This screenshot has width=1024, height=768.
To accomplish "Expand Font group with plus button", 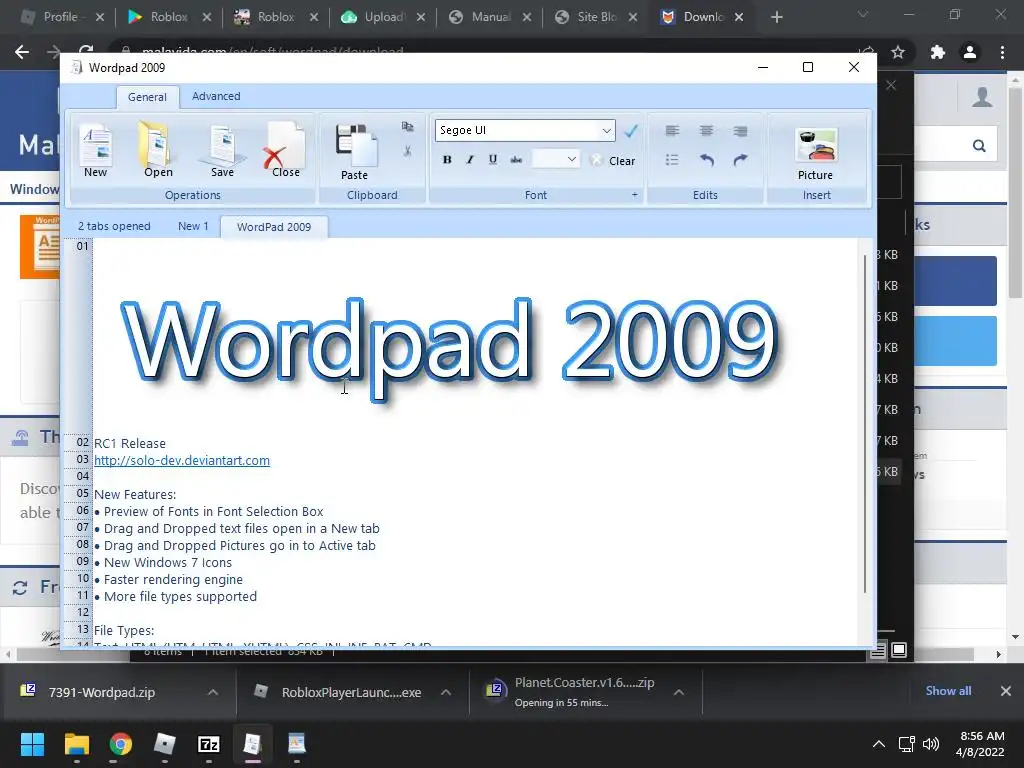I will coord(634,195).
